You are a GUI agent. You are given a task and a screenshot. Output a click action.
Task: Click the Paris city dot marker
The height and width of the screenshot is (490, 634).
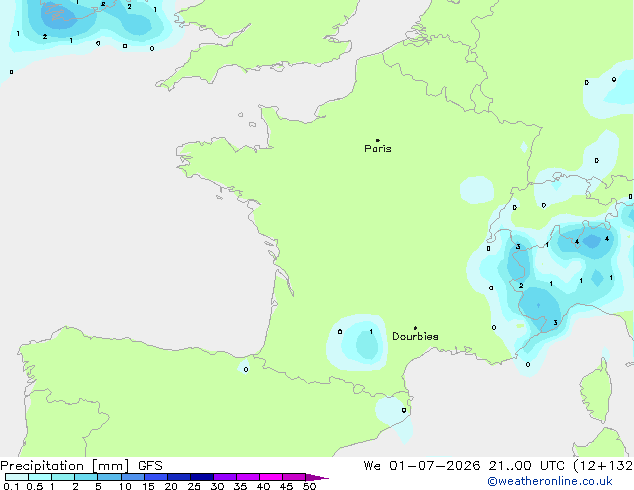tap(378, 140)
